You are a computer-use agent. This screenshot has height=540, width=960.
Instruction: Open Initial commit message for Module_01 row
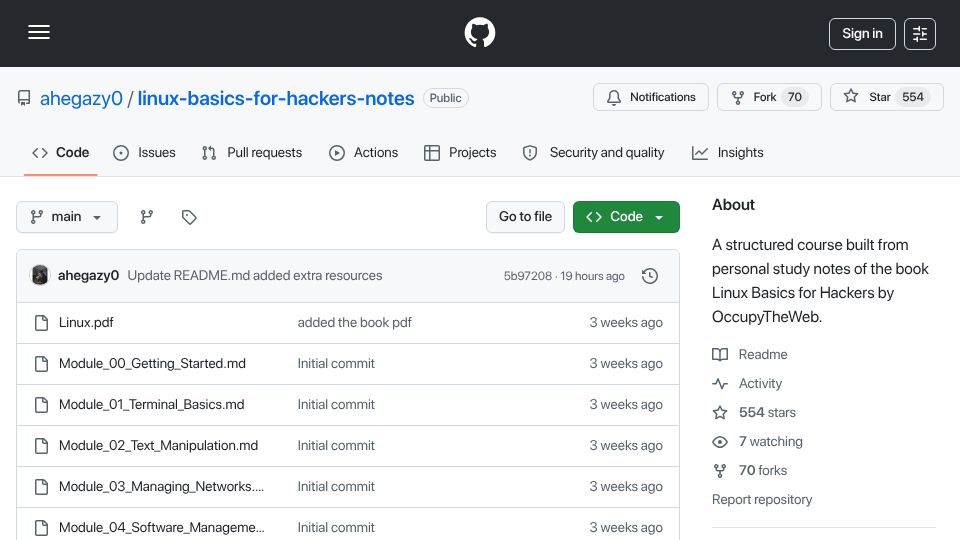(336, 405)
